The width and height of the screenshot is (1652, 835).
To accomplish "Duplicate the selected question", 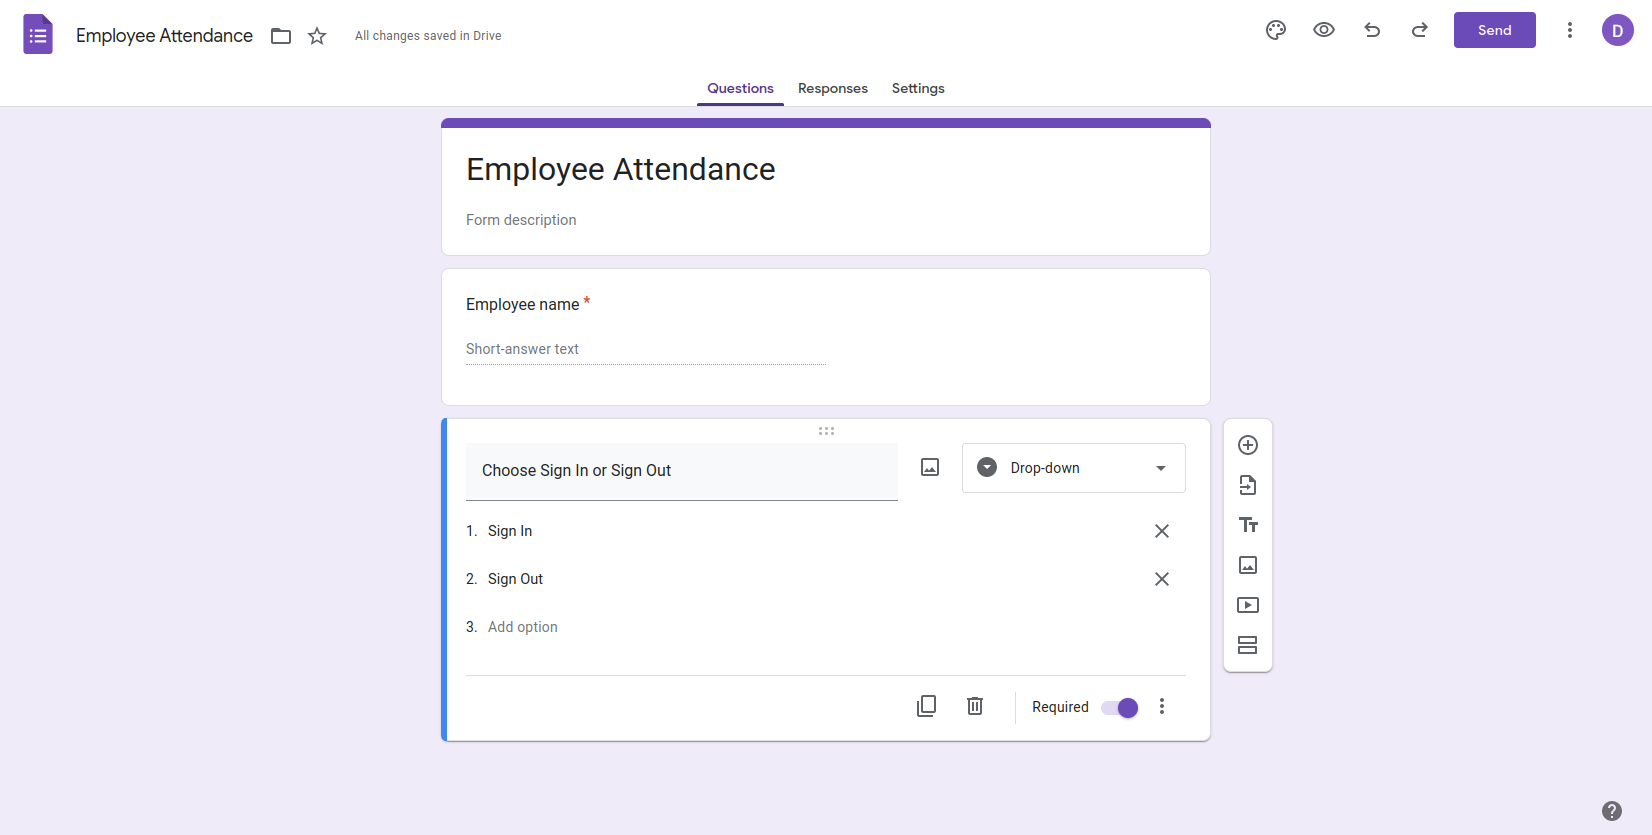I will click(926, 706).
